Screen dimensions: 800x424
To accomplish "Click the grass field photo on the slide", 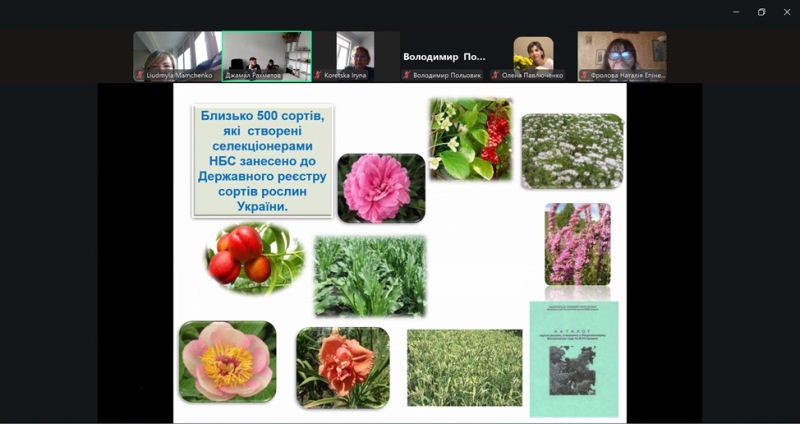I will [465, 368].
